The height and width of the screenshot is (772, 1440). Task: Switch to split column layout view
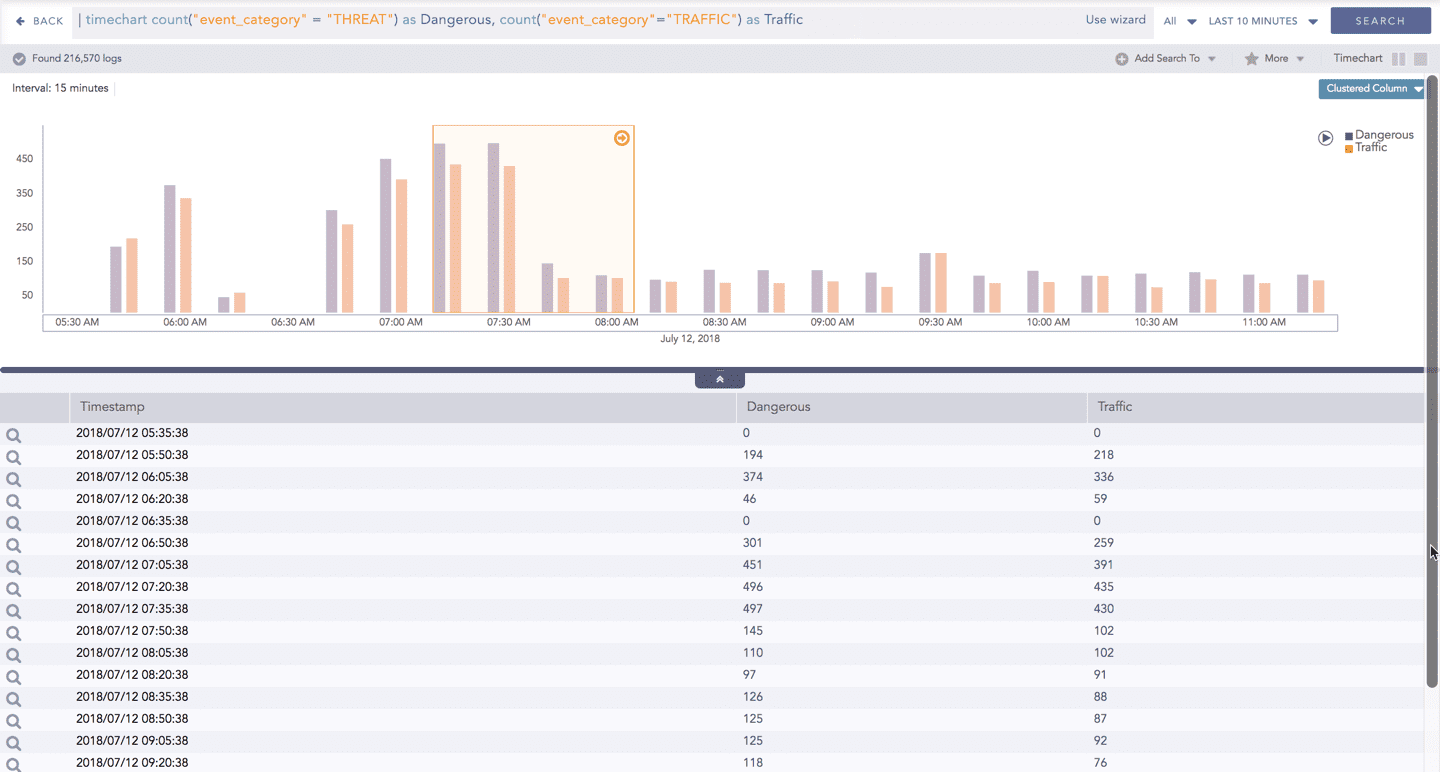point(1398,59)
